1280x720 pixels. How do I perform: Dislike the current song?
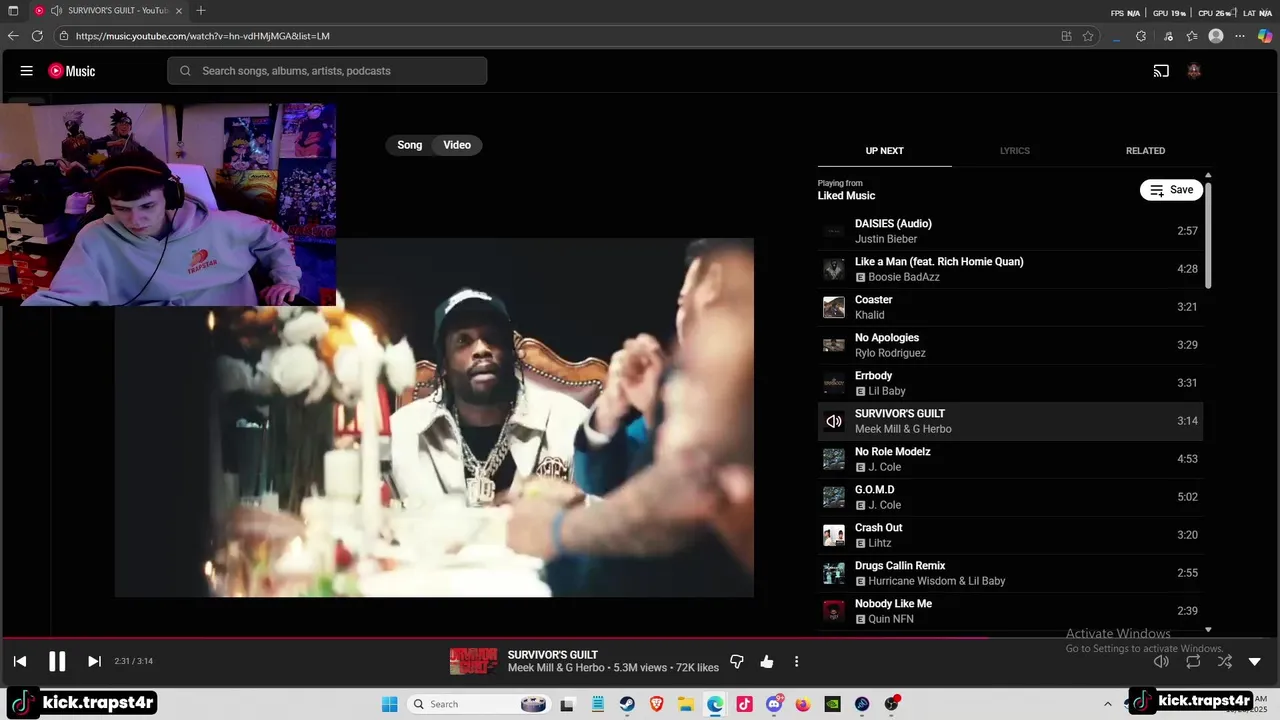tap(737, 661)
